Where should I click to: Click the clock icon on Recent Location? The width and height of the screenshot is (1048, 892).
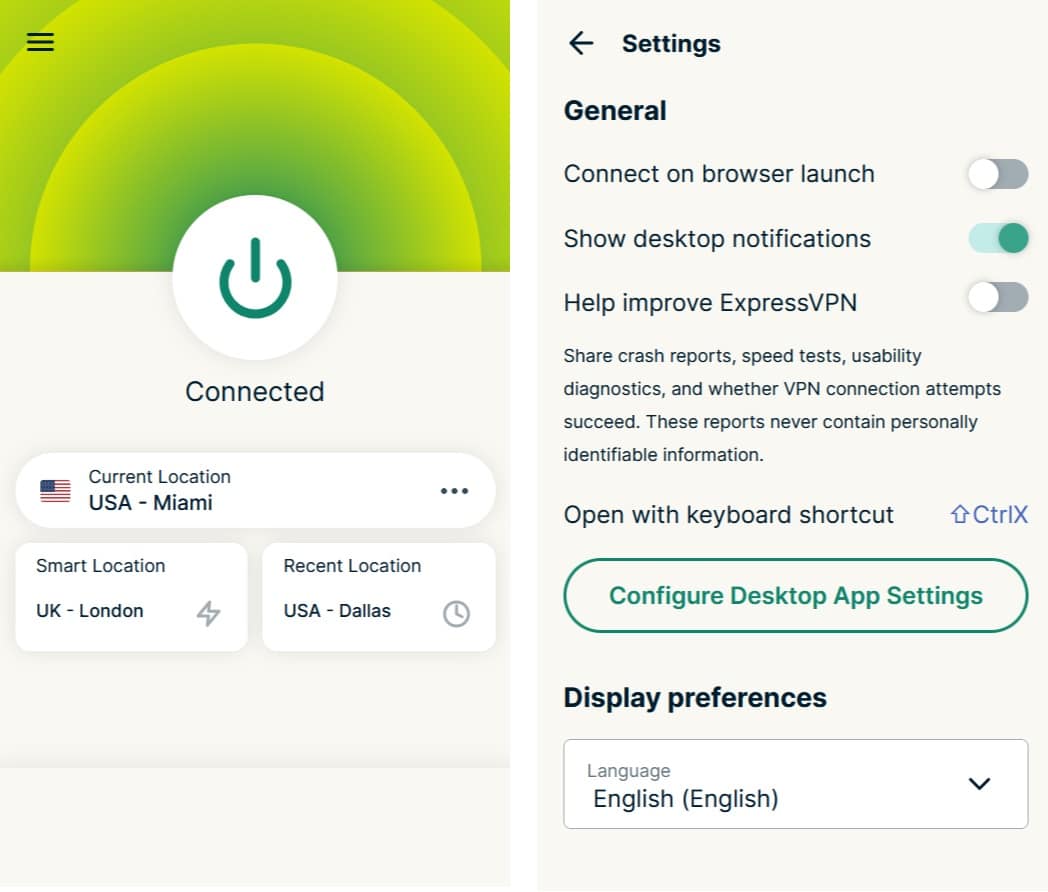click(x=456, y=613)
